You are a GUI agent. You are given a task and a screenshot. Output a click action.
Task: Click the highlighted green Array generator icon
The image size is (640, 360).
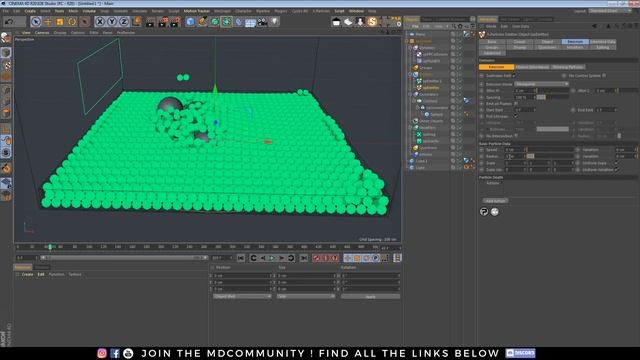tap(227, 22)
